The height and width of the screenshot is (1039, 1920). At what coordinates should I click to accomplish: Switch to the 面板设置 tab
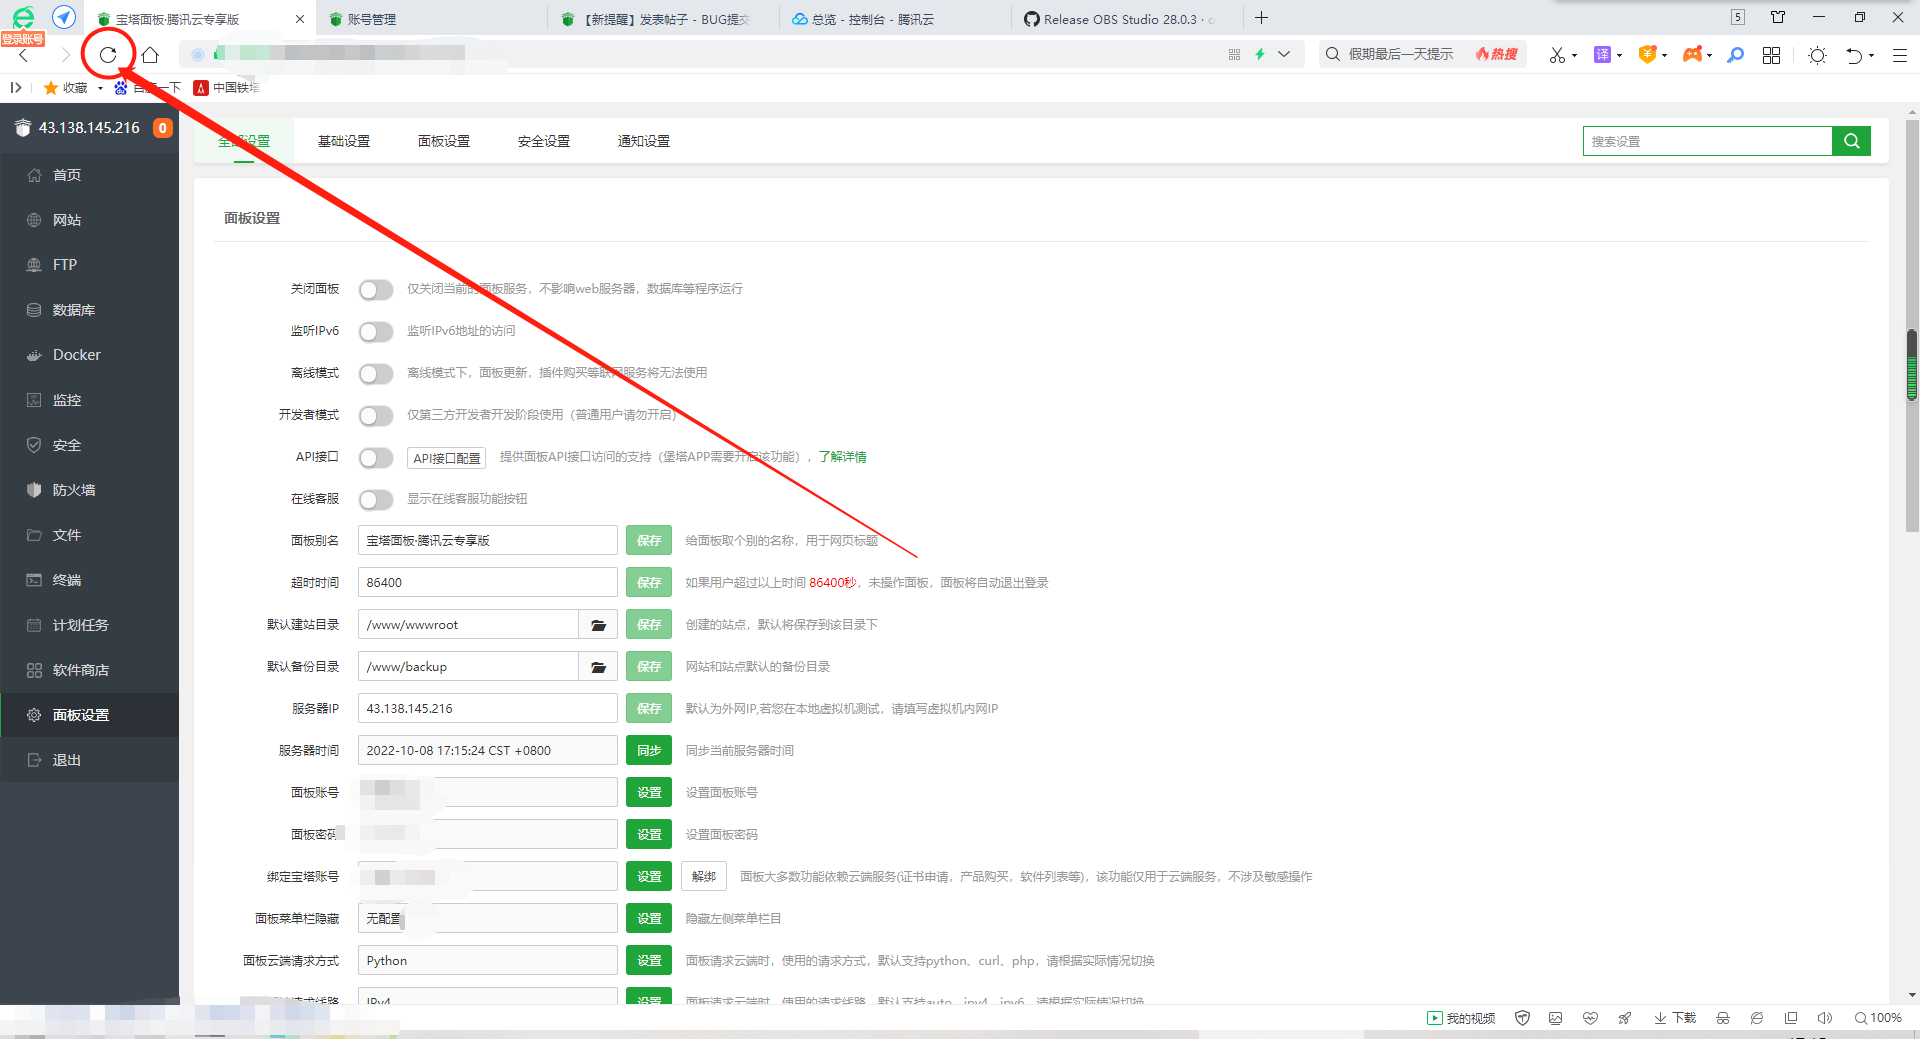444,141
